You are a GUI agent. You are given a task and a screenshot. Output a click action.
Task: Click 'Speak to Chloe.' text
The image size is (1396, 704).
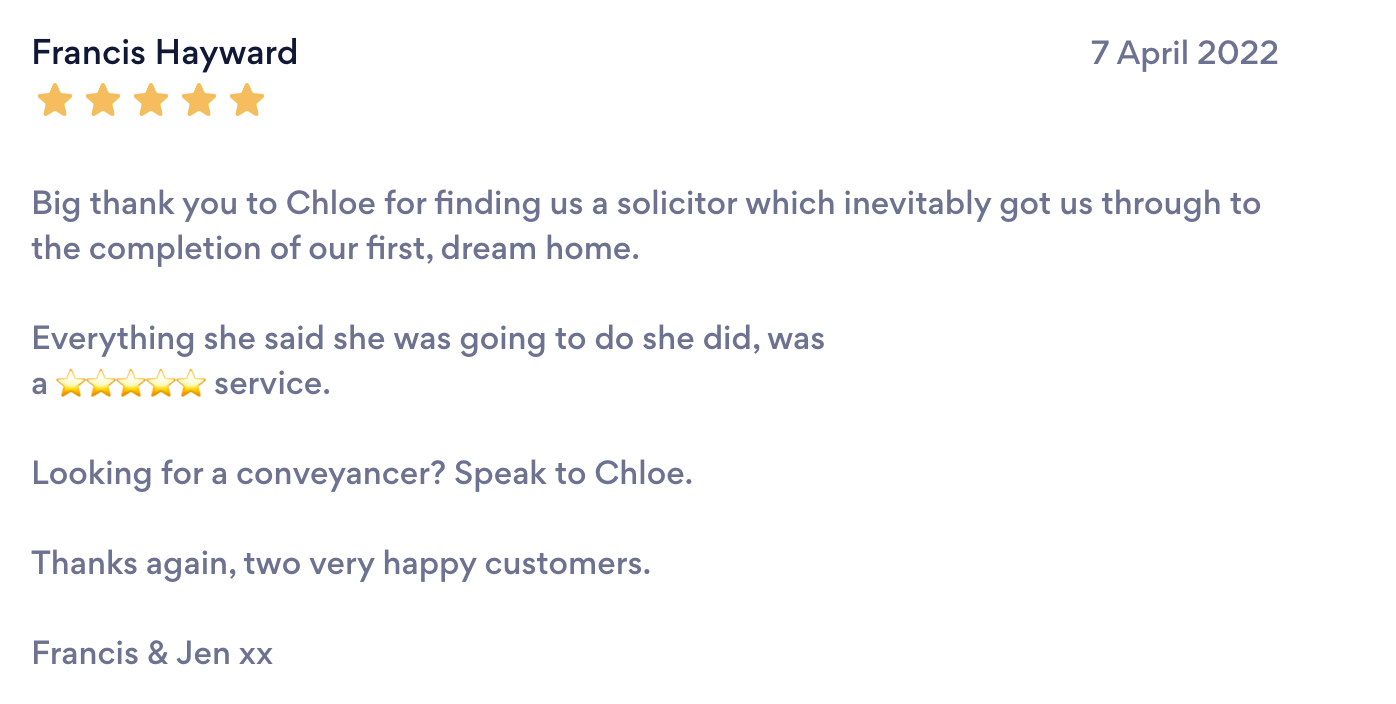pos(574,473)
